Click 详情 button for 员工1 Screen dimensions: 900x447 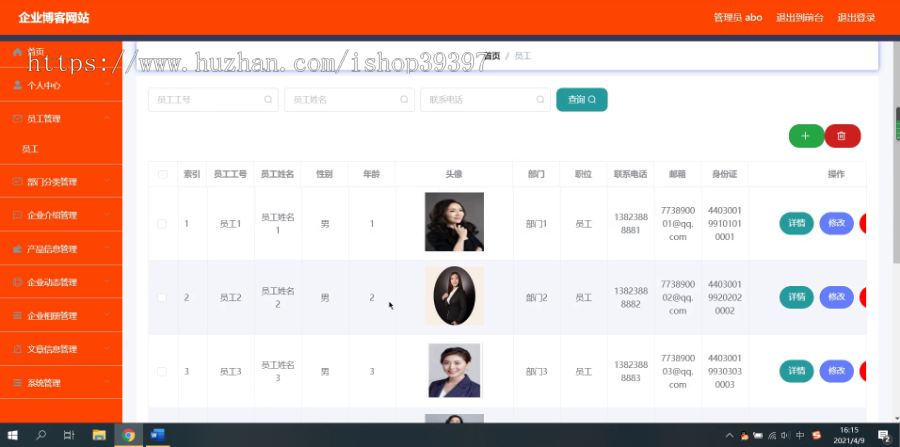[796, 223]
